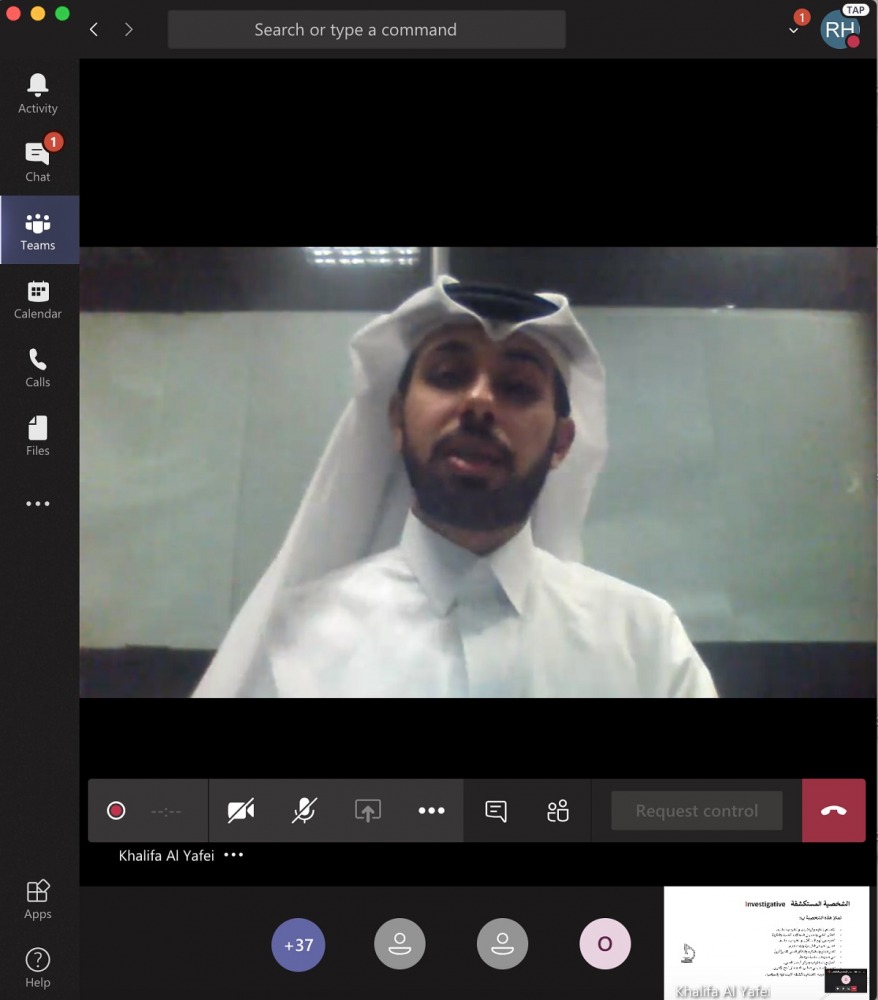Viewport: 878px width, 1000px height.
Task: Turn on the camera
Action: click(x=240, y=811)
